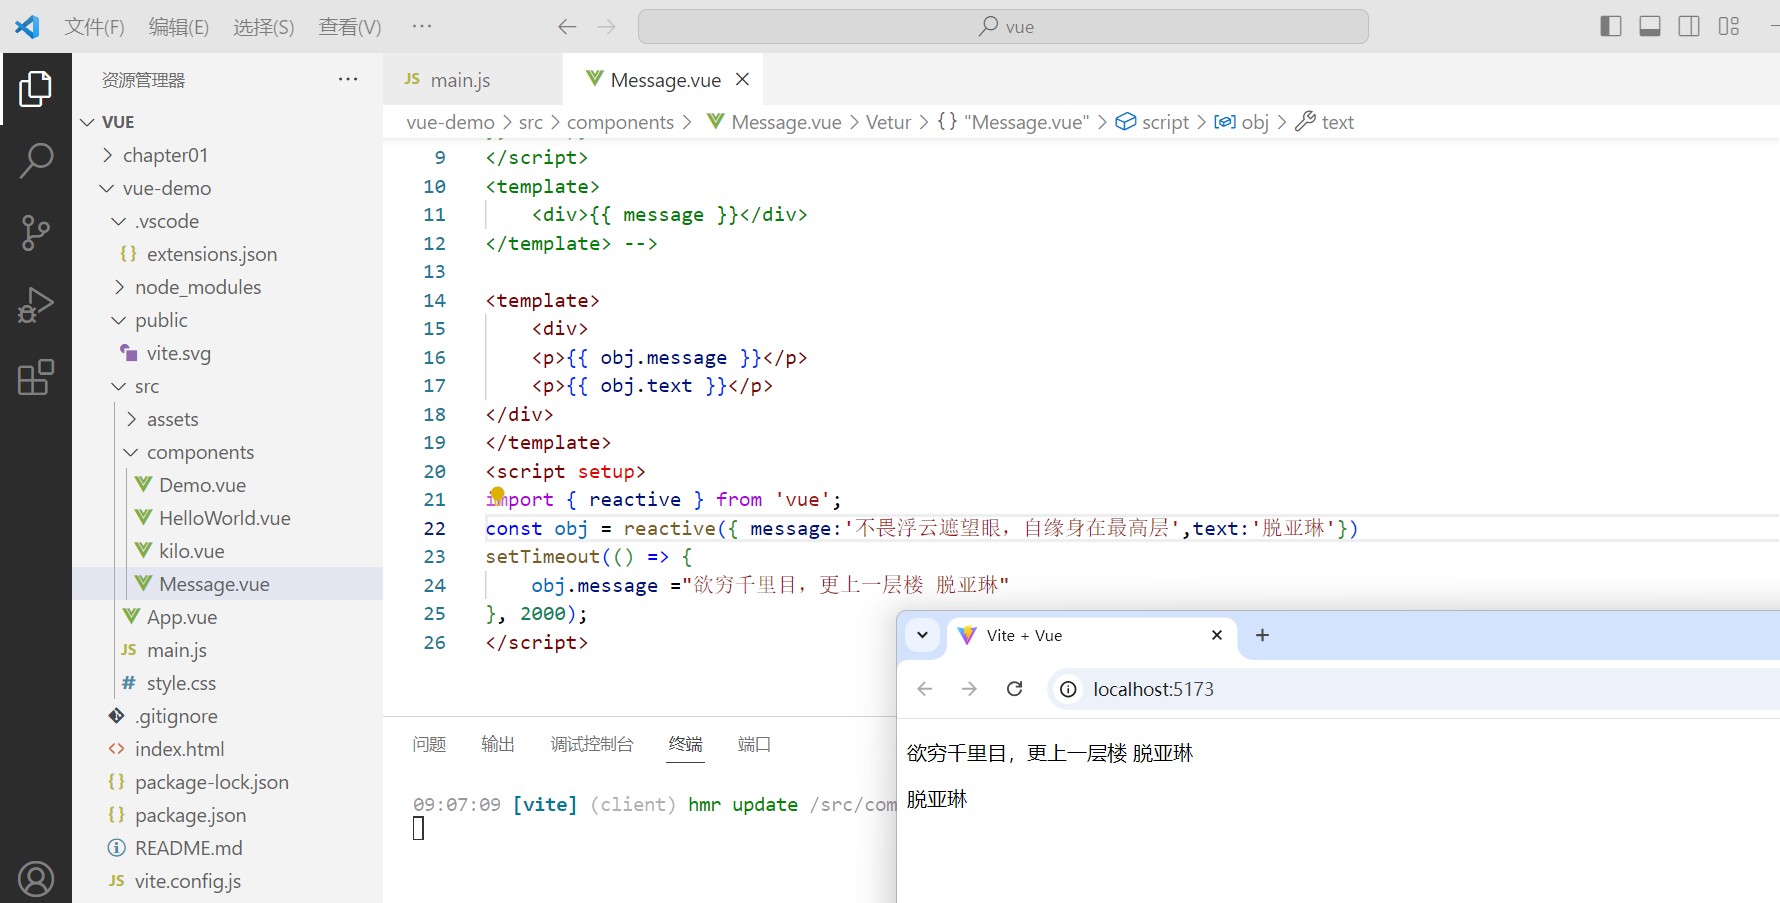Open the 查看(V) menu

click(x=350, y=27)
